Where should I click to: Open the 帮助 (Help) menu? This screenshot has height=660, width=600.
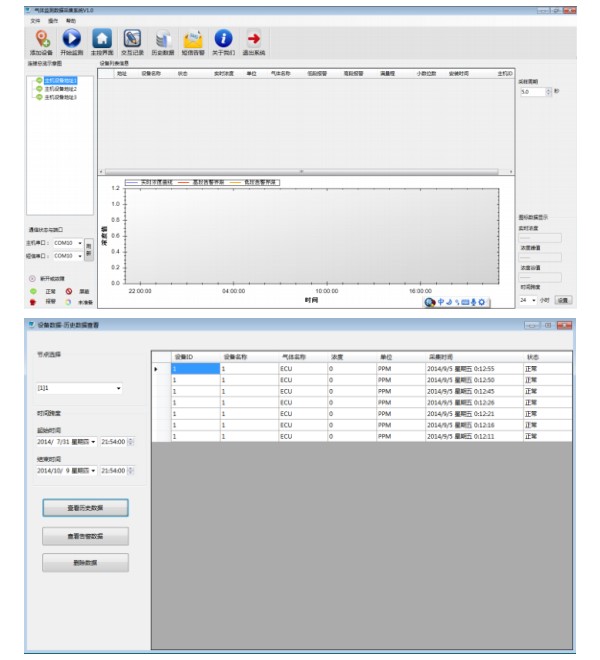tap(69, 20)
